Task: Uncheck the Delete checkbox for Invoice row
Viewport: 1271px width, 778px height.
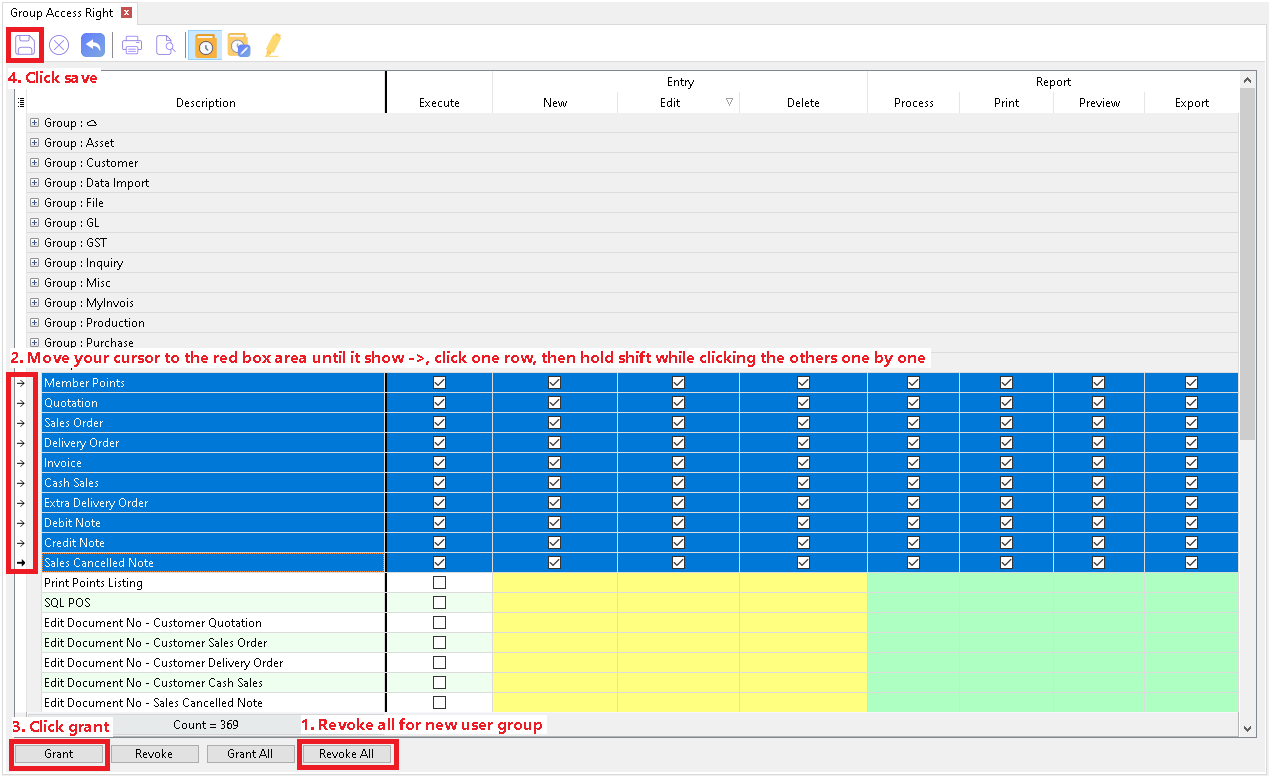Action: (803, 462)
